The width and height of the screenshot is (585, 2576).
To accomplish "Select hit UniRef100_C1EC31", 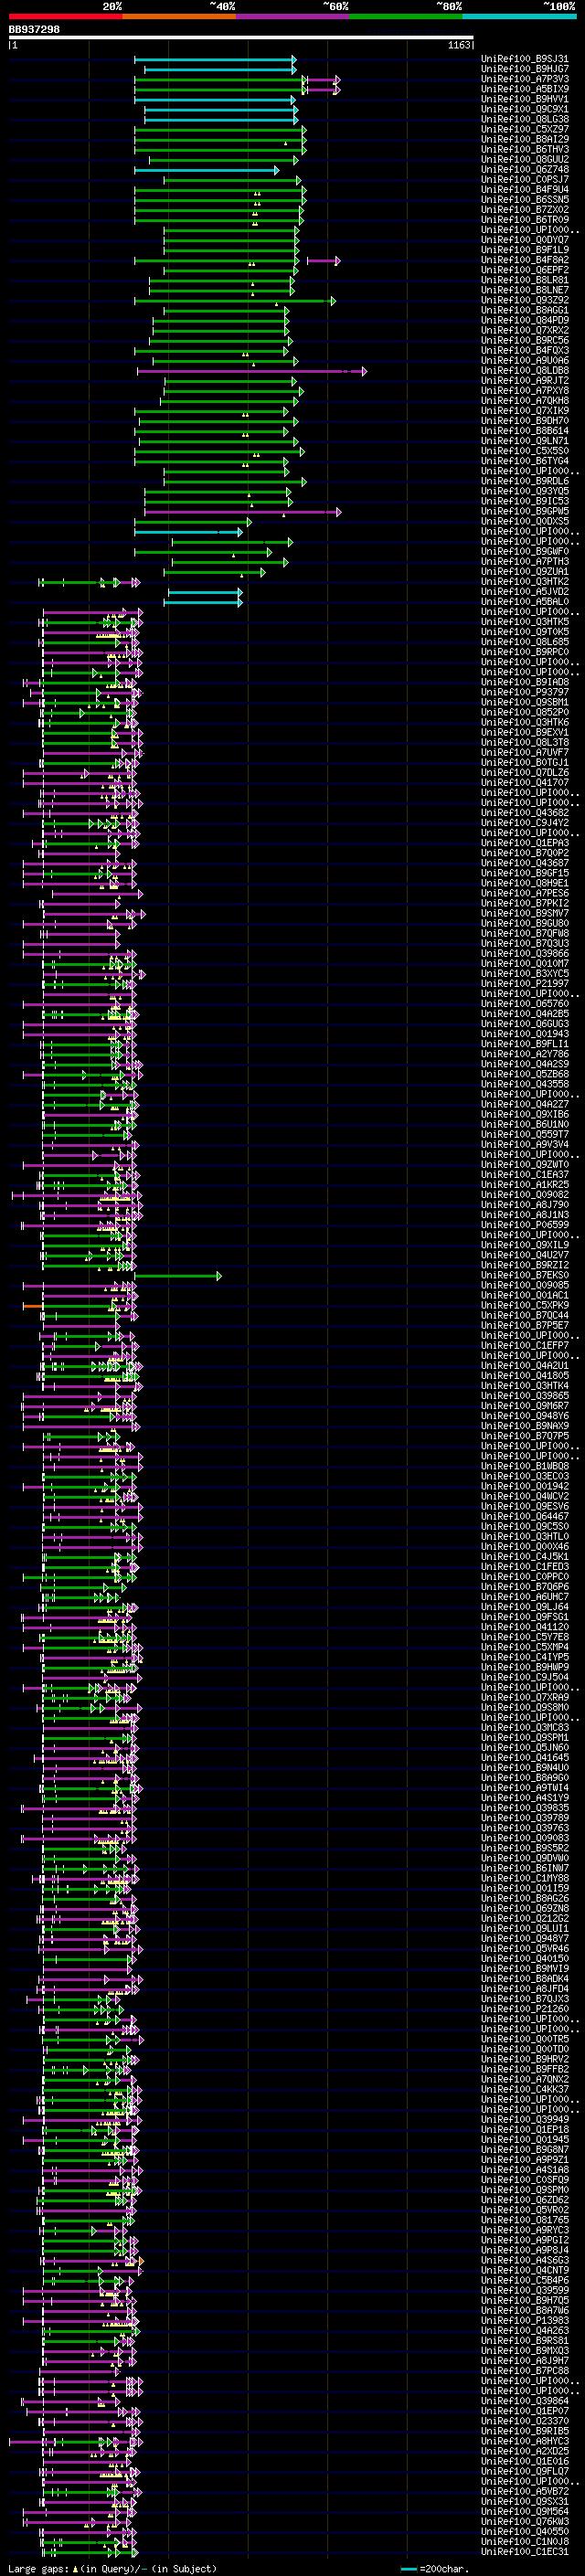I will pyautogui.click(x=525, y=2552).
